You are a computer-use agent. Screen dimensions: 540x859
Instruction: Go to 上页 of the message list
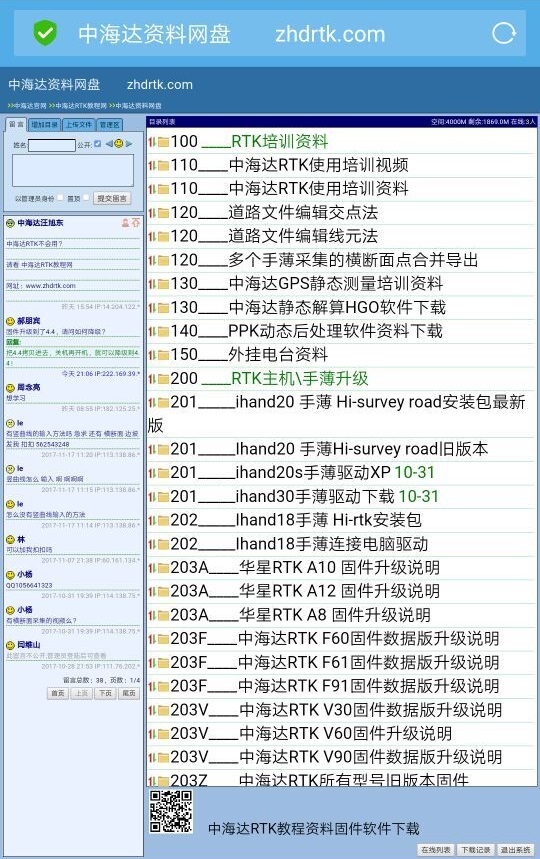coord(81,693)
